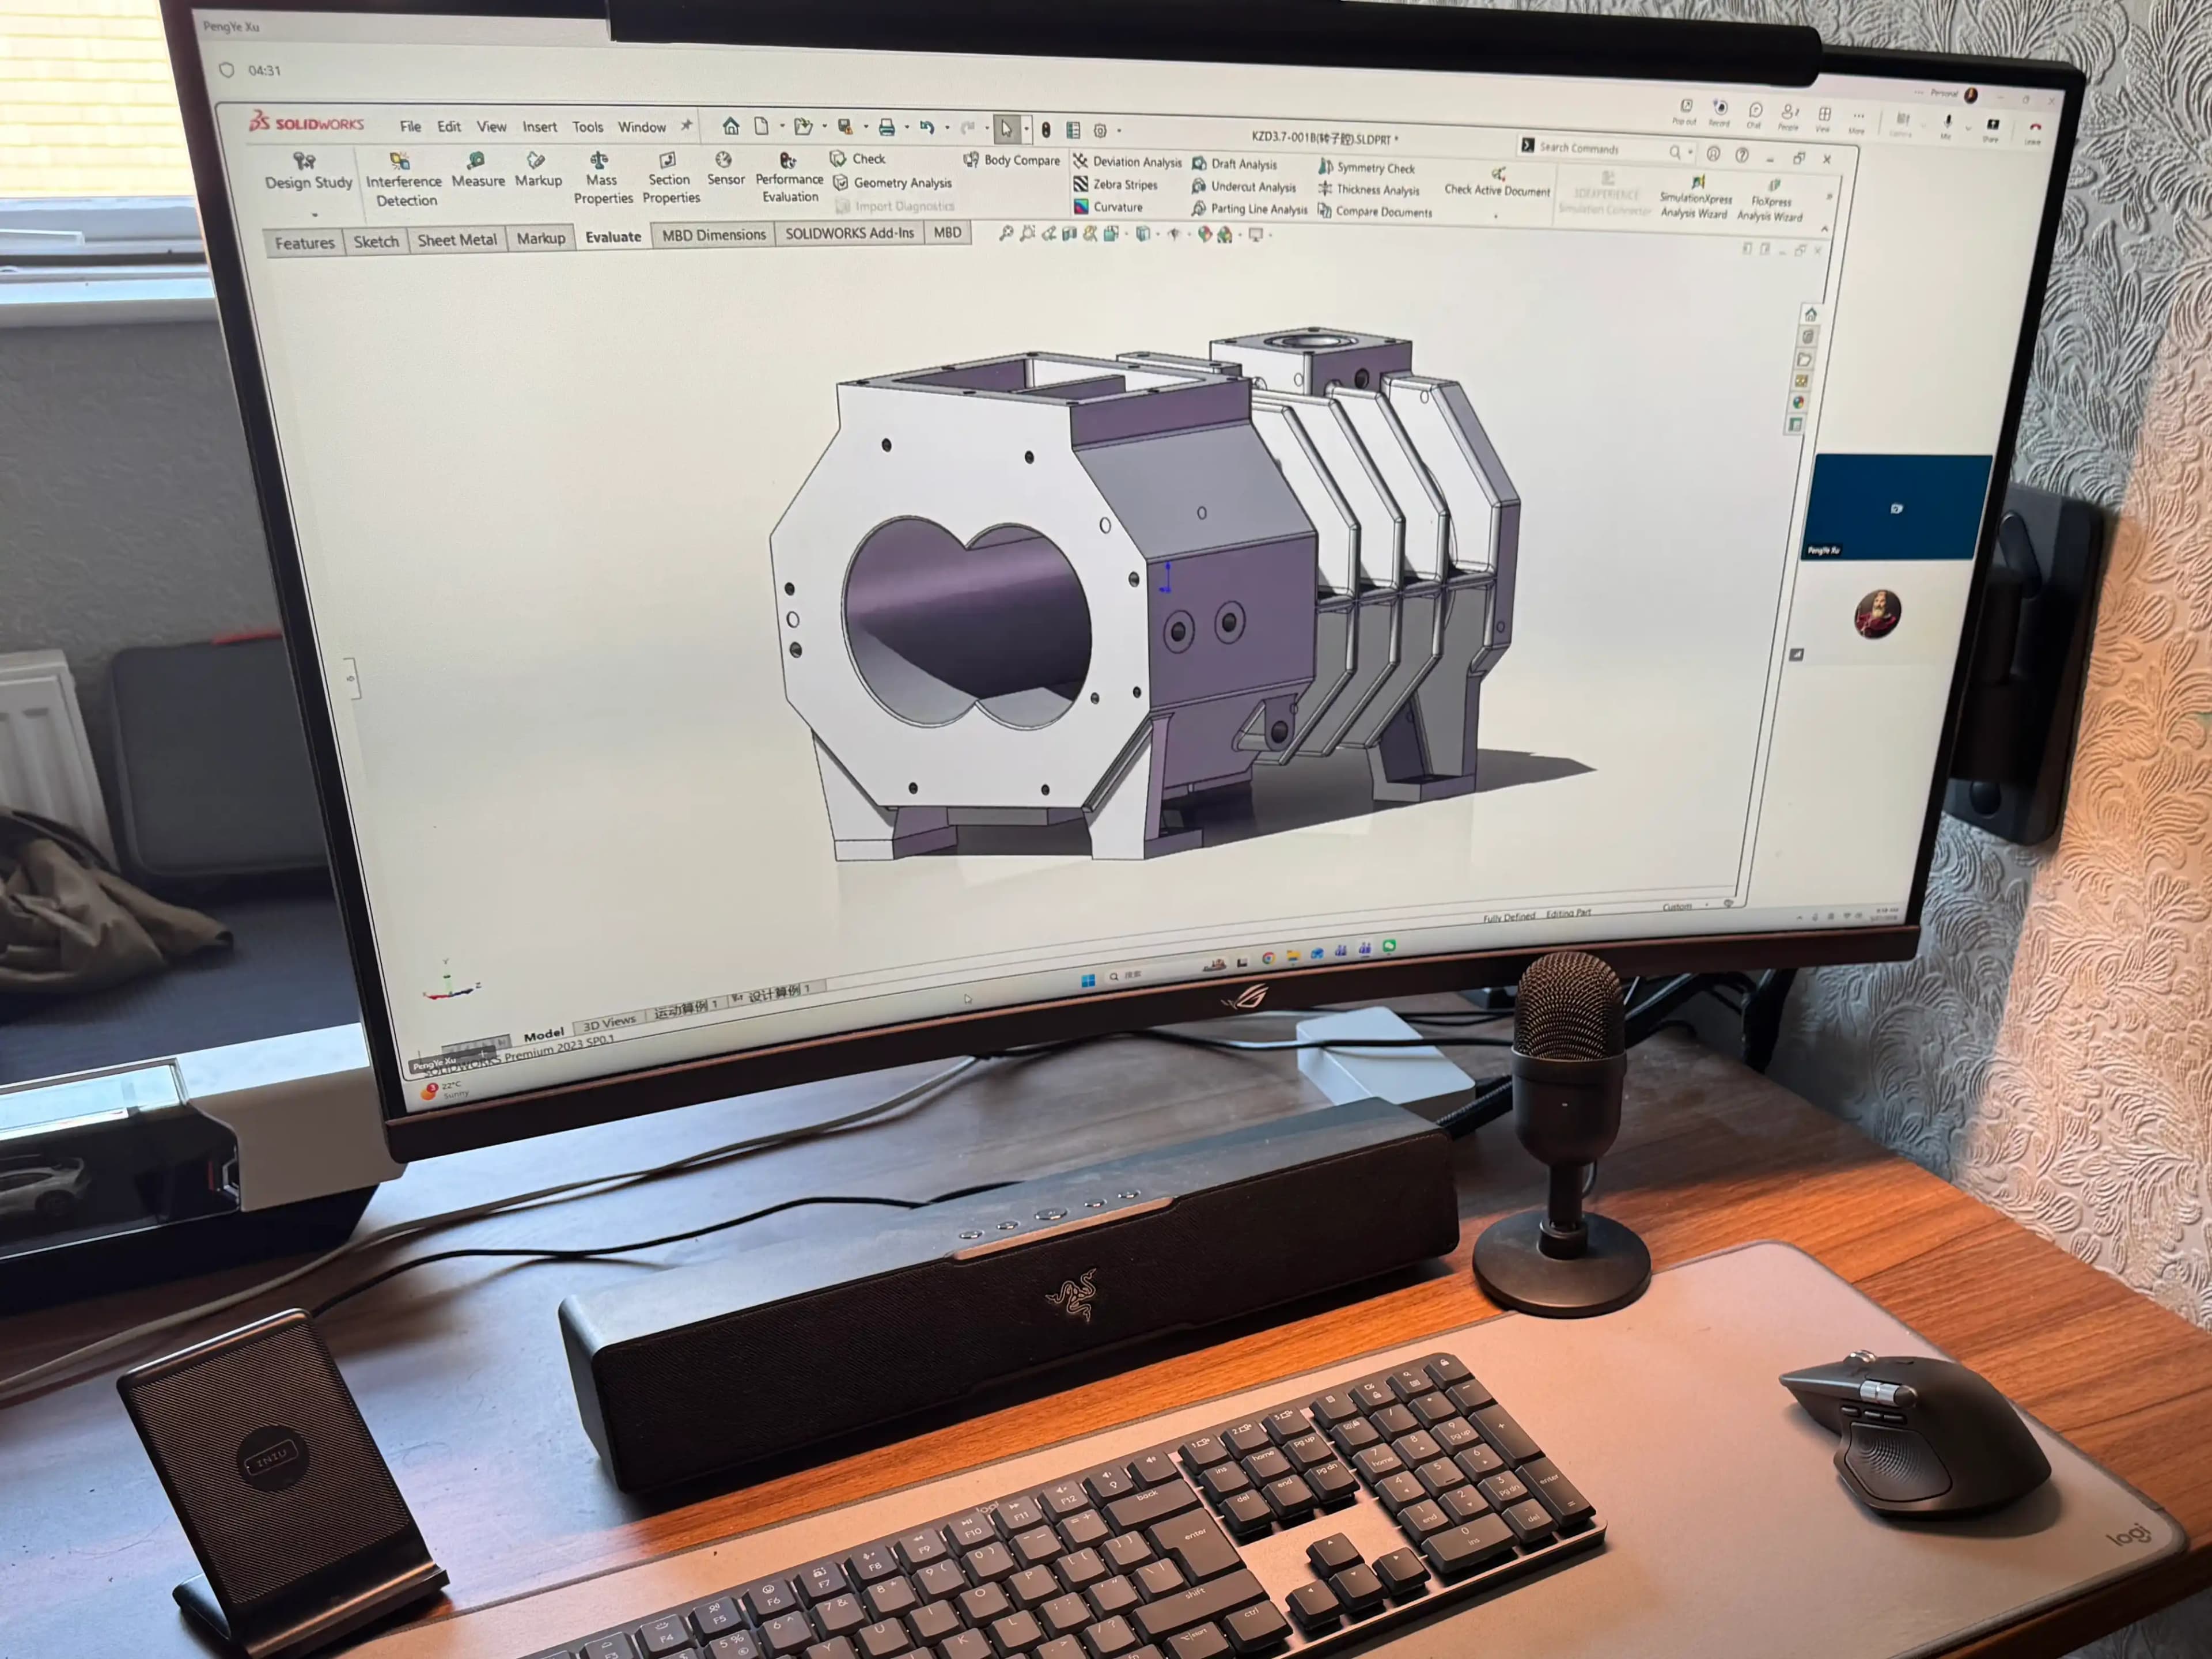
Task: Switch to the Sheet Metal tab
Action: [457, 239]
